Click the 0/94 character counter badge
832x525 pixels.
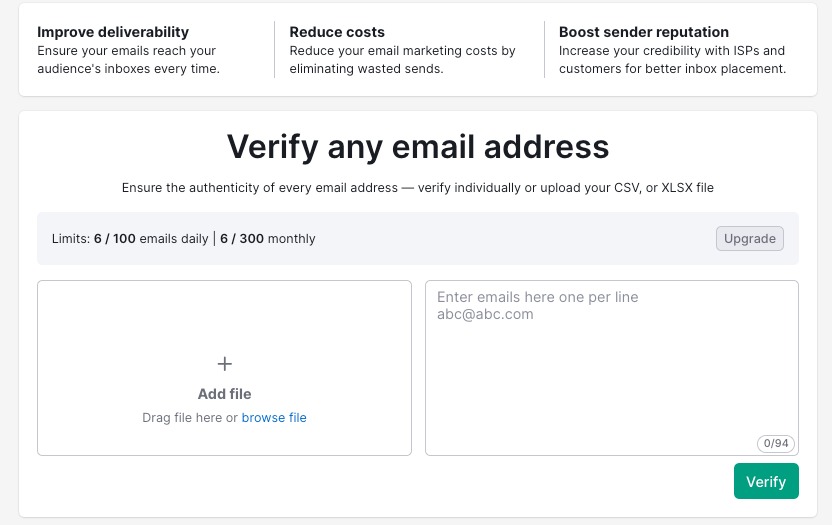775,443
